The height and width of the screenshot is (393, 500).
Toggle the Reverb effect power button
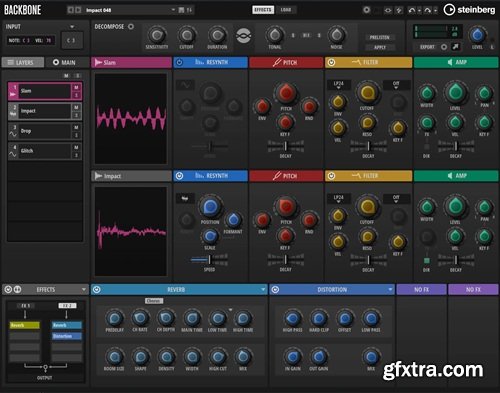(x=97, y=290)
